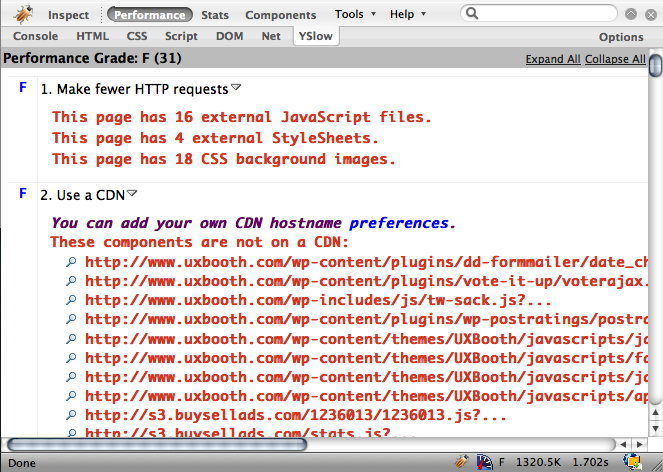Click the vertical scrollbar thumb
The width and height of the screenshot is (663, 472).
(x=655, y=65)
